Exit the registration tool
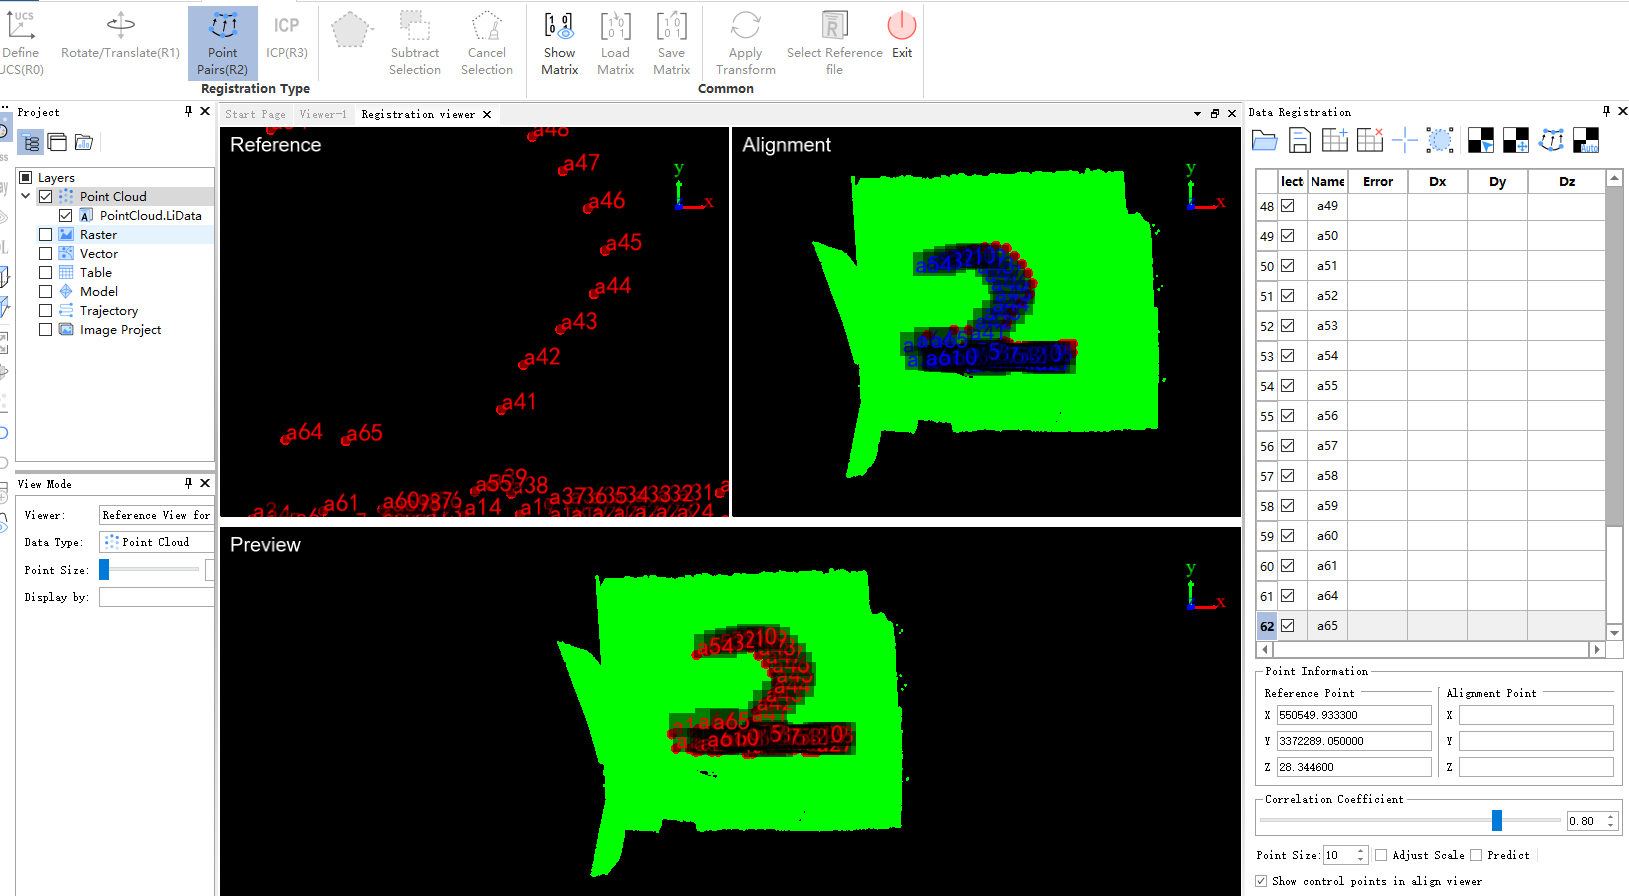 tap(902, 36)
